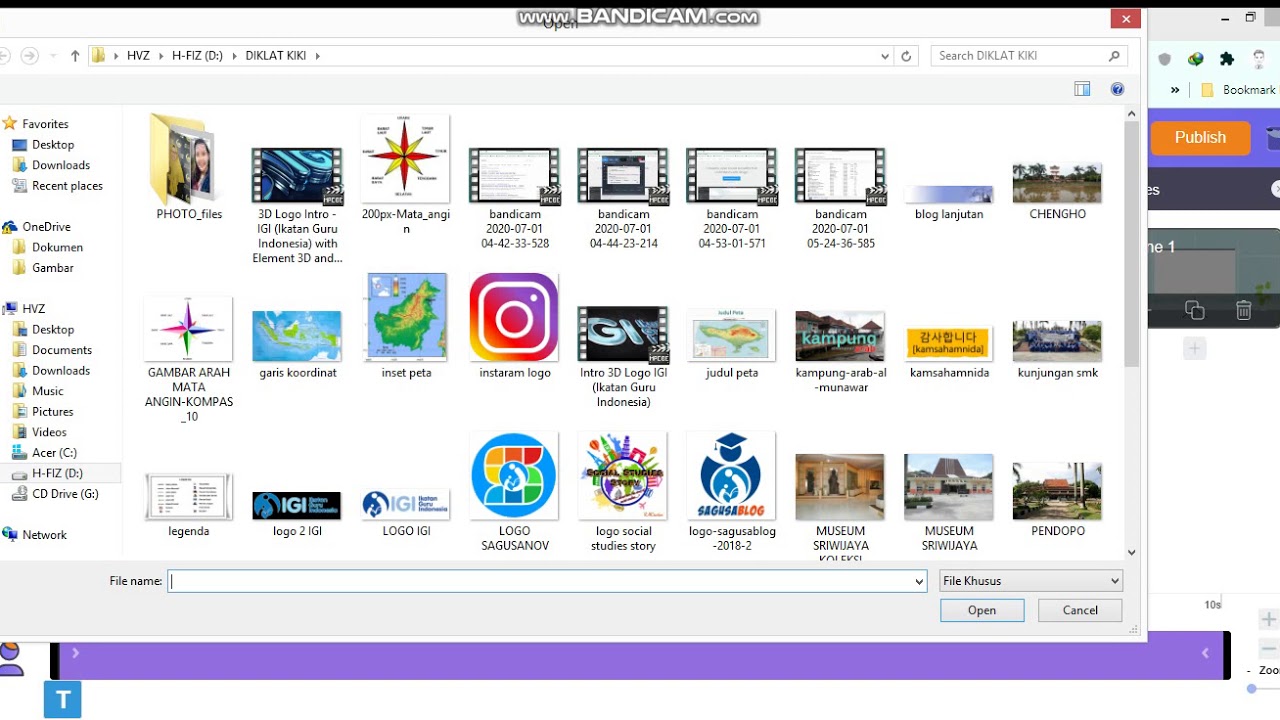Screen dimensions: 1280x720
Task: Click H-FIZ (D:) in the address breadcrumb
Action: click(x=197, y=56)
